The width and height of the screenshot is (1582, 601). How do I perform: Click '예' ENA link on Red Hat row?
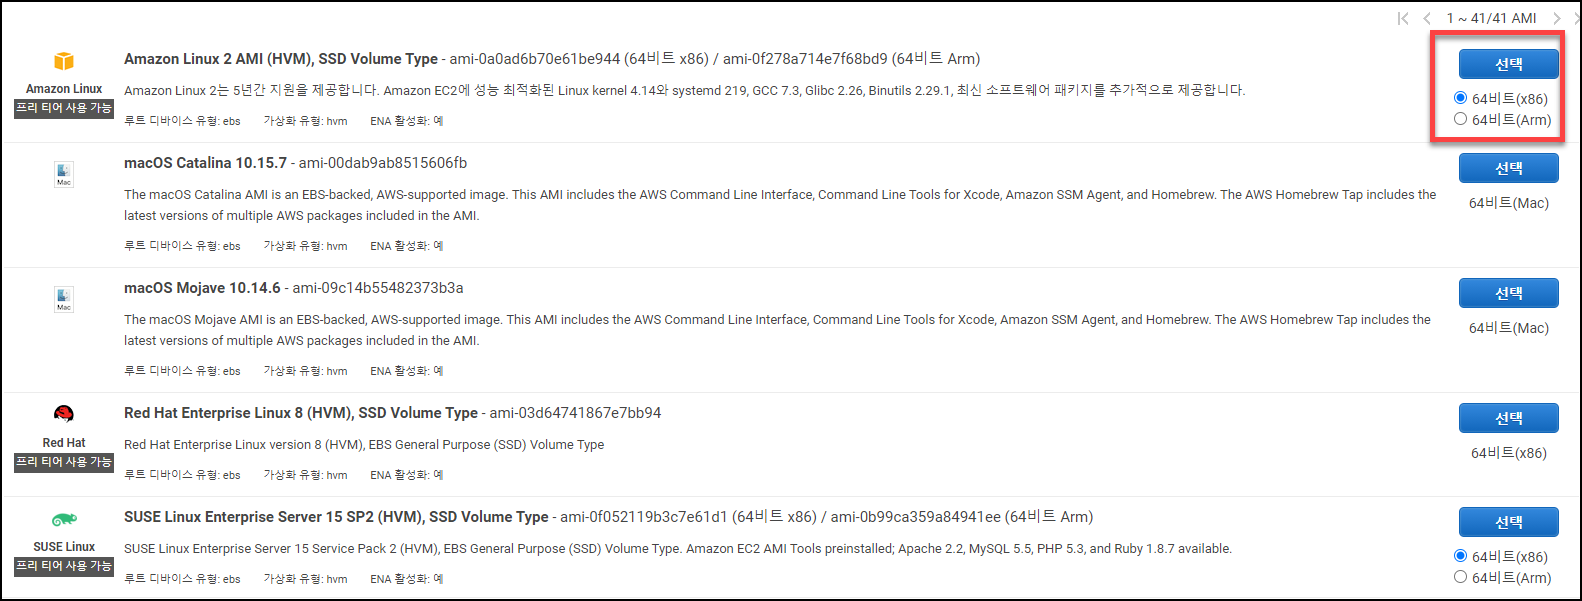click(436, 474)
